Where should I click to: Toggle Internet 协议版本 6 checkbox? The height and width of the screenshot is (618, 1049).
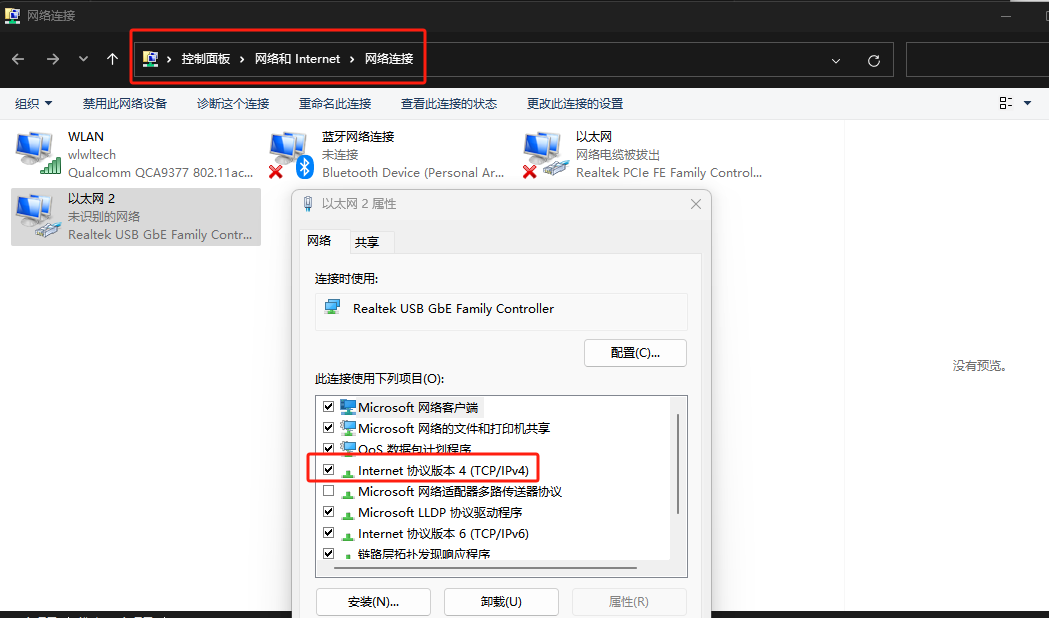(328, 533)
